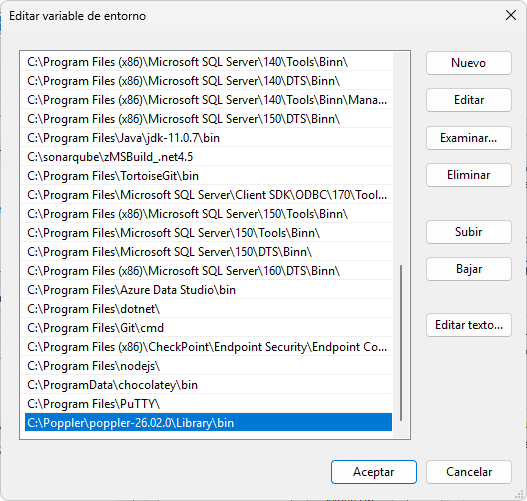Close the Editar variable de entorno dialog

(511, 15)
